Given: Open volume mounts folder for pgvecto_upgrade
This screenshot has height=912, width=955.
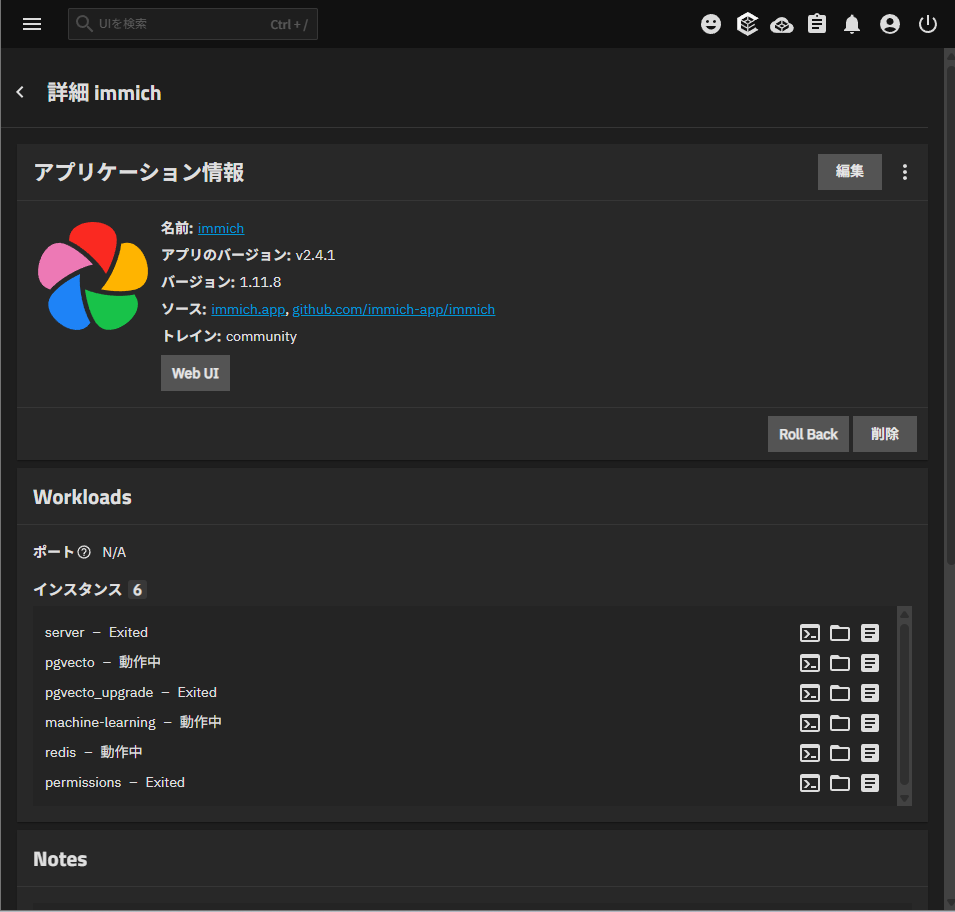Looking at the screenshot, I should [x=839, y=693].
